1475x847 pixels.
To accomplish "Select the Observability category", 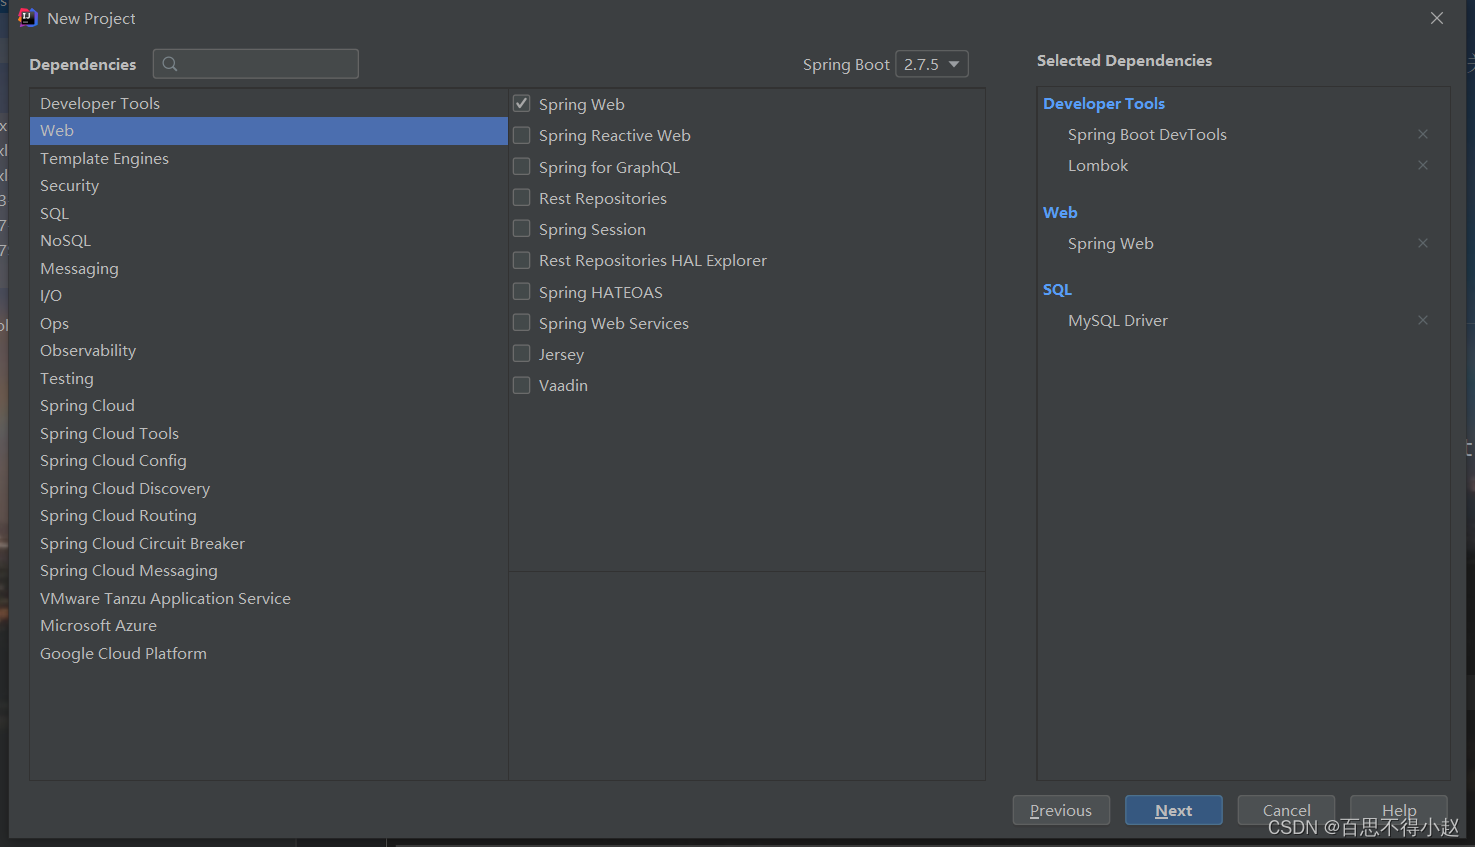I will tap(269, 351).
